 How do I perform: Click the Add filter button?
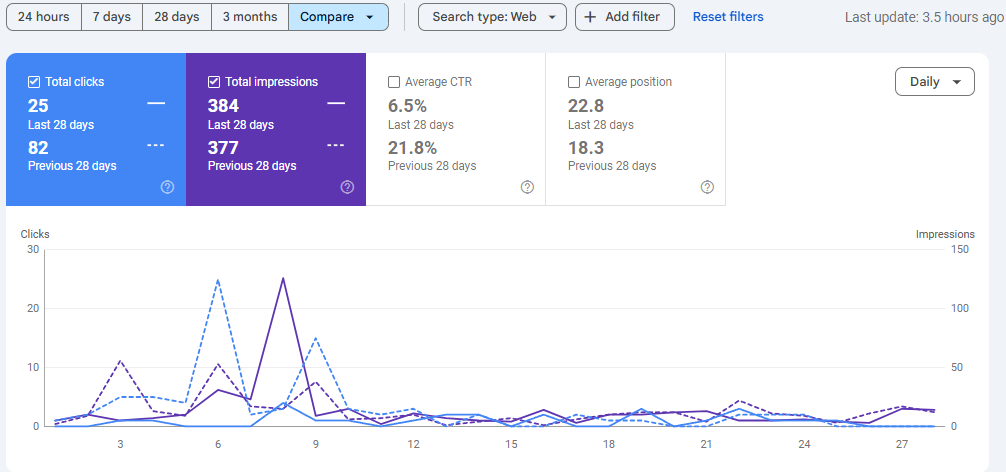click(x=624, y=17)
